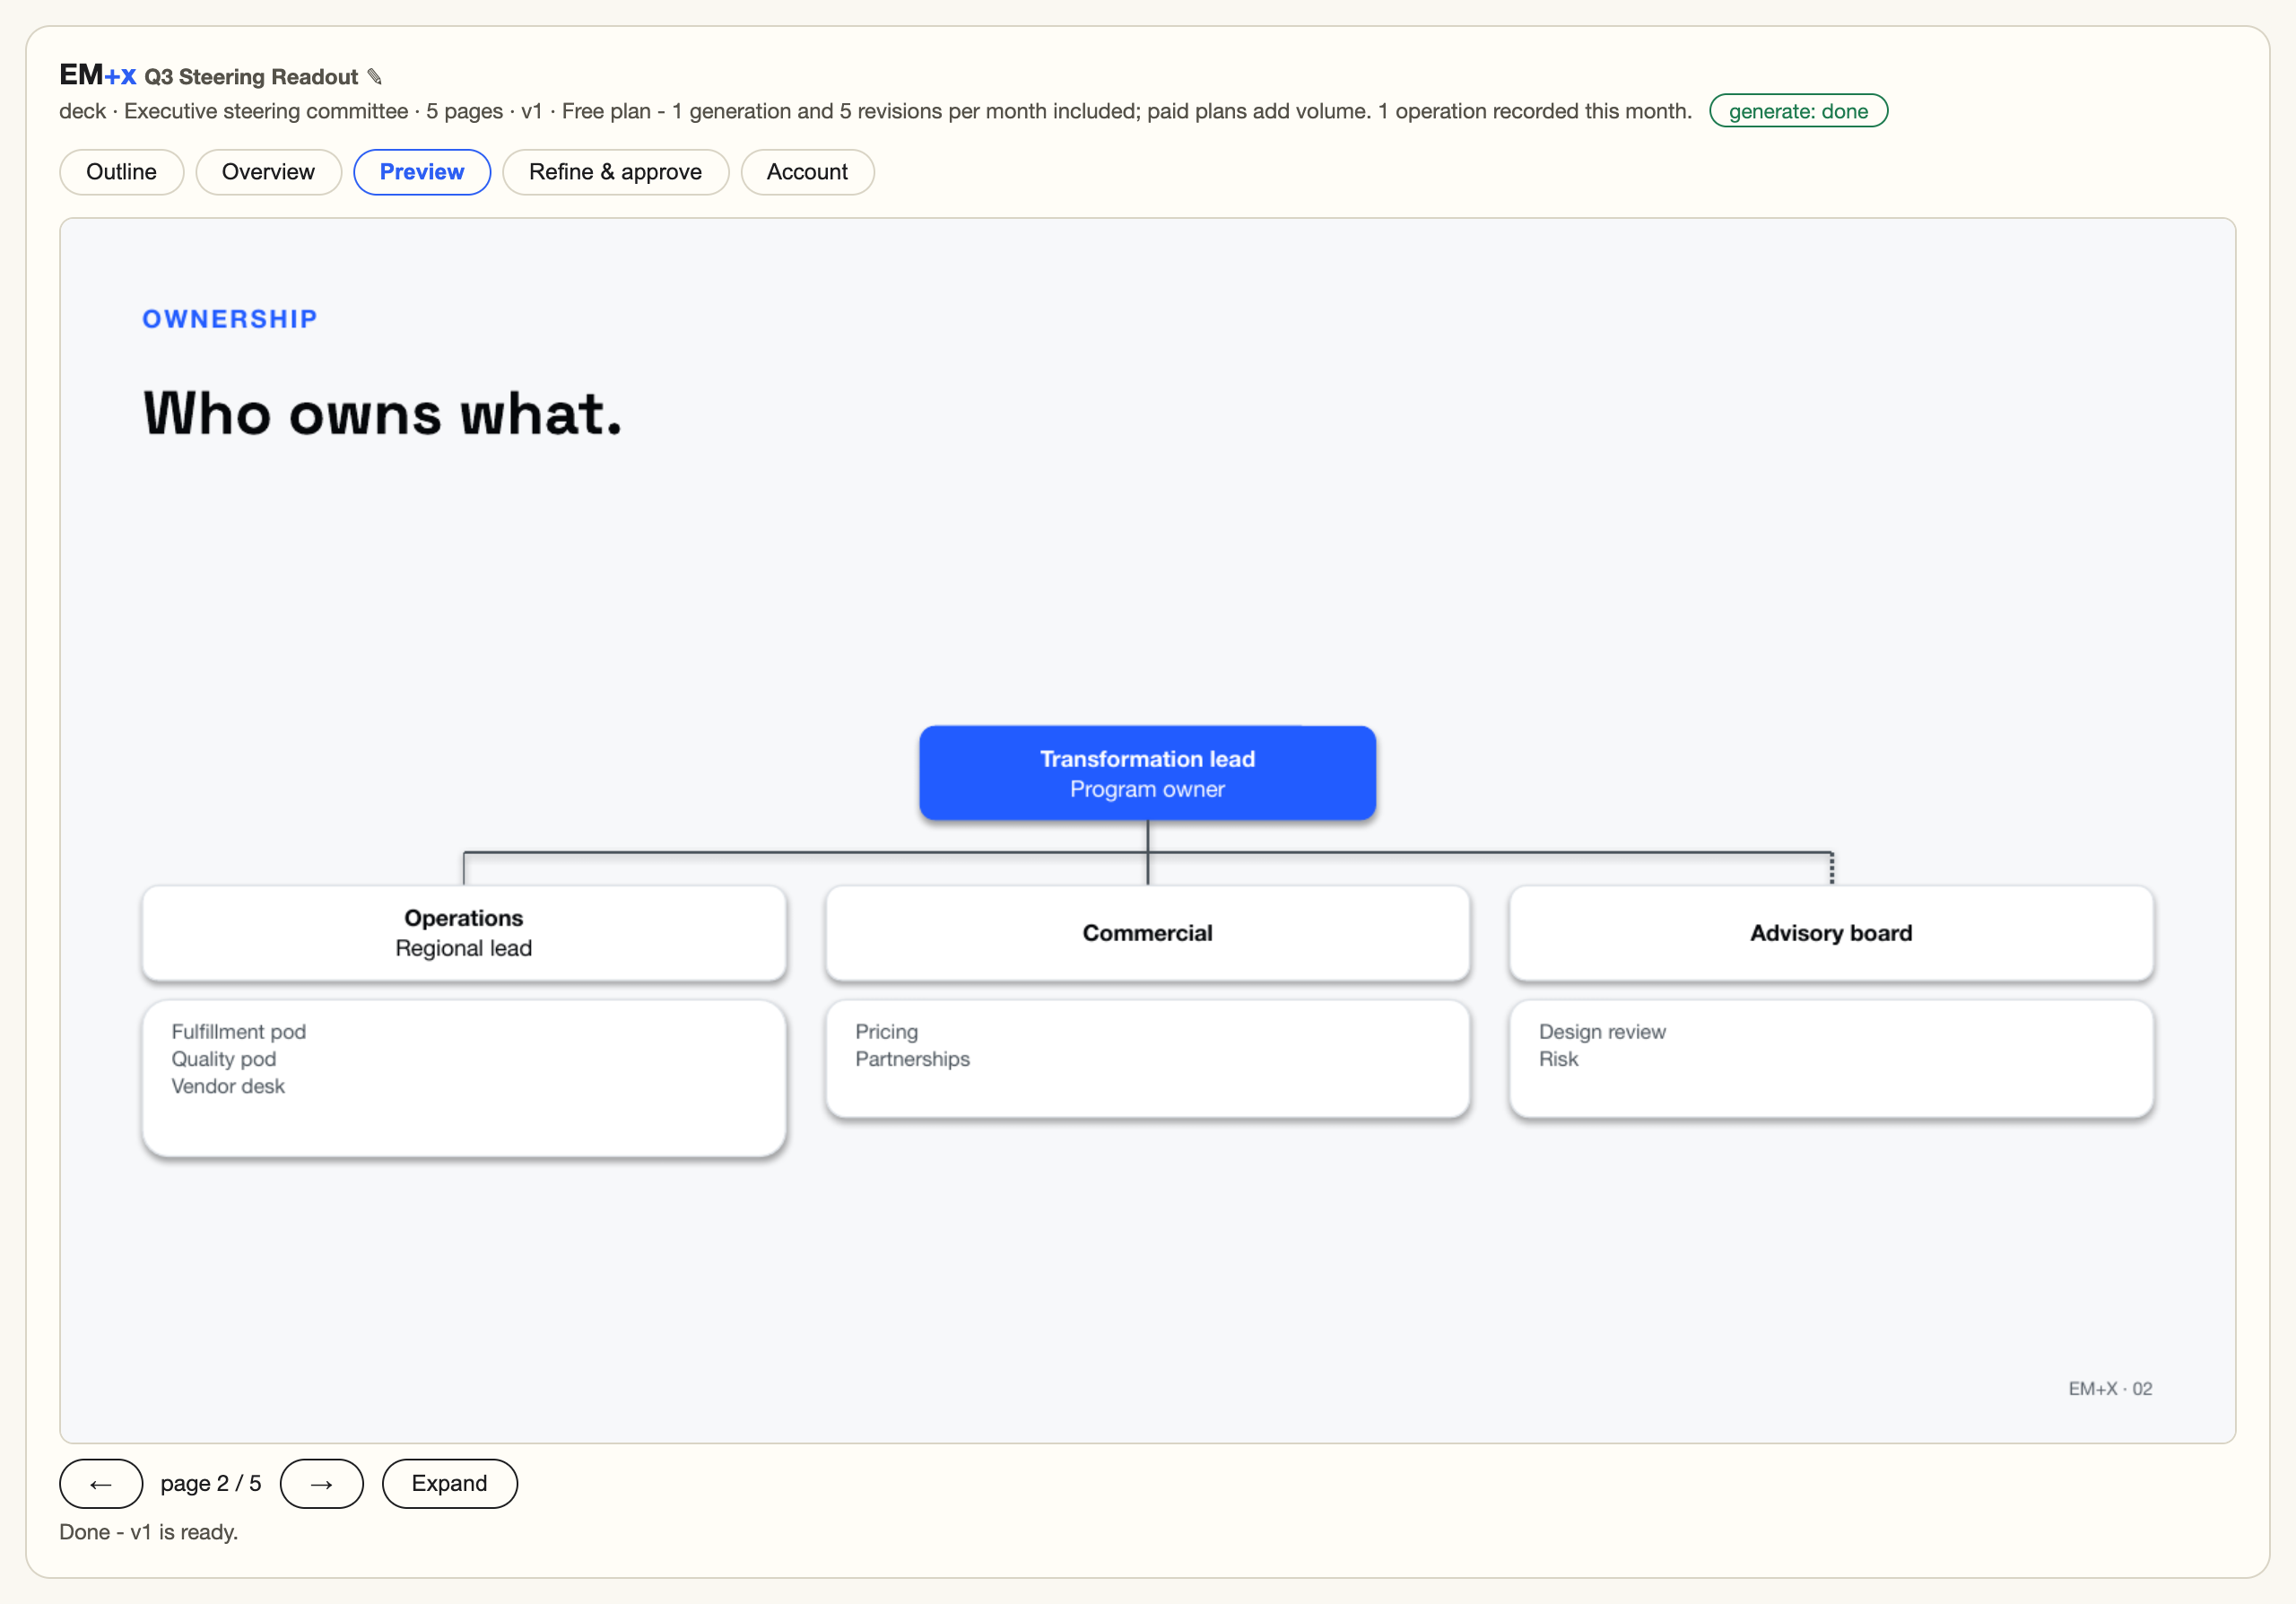Screen dimensions: 2296x1604
Task: Advance to next page with right arrow
Action: [321, 1484]
